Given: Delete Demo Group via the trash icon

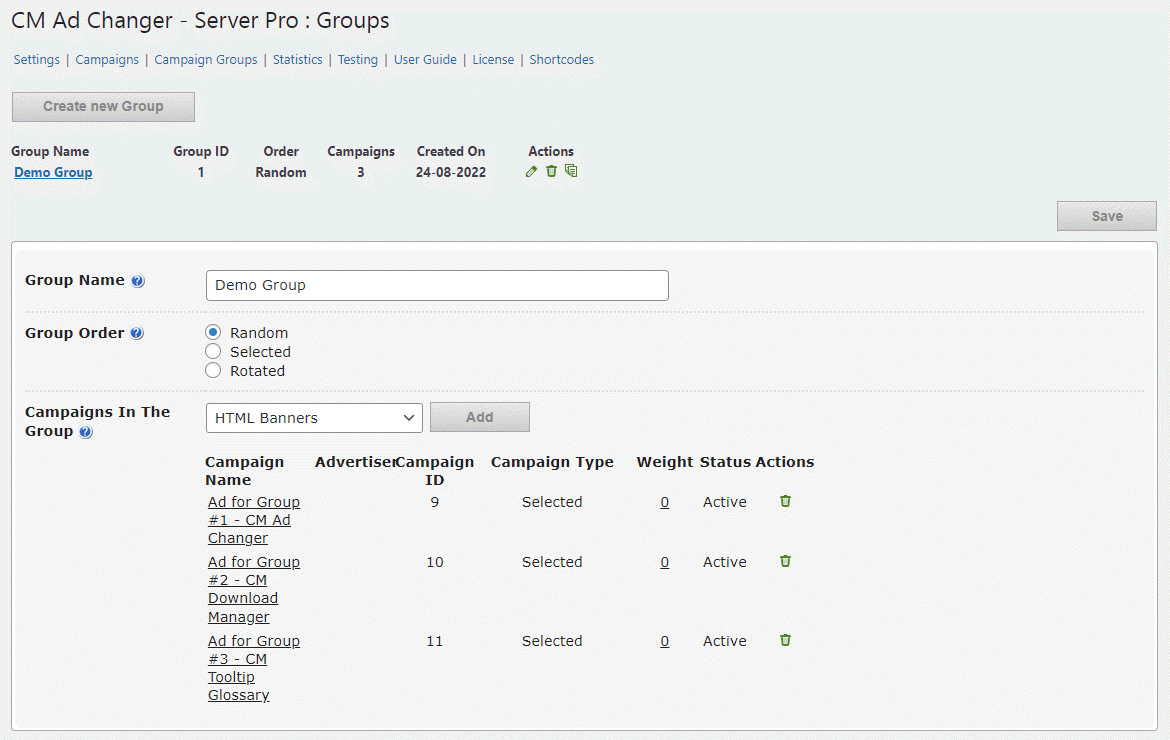Looking at the screenshot, I should 551,171.
